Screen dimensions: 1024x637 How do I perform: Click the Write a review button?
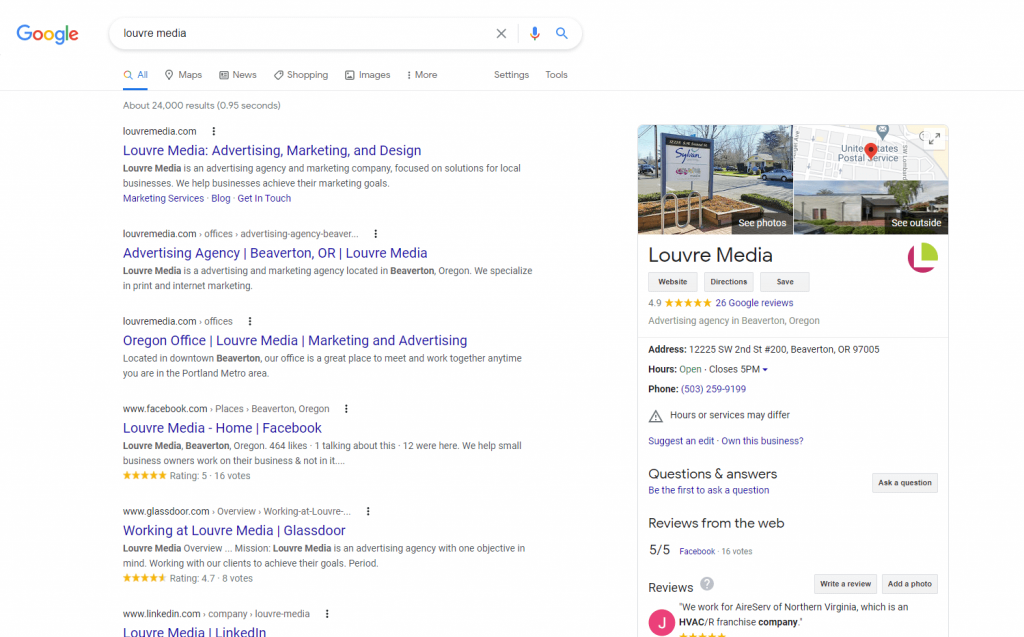[x=845, y=584]
